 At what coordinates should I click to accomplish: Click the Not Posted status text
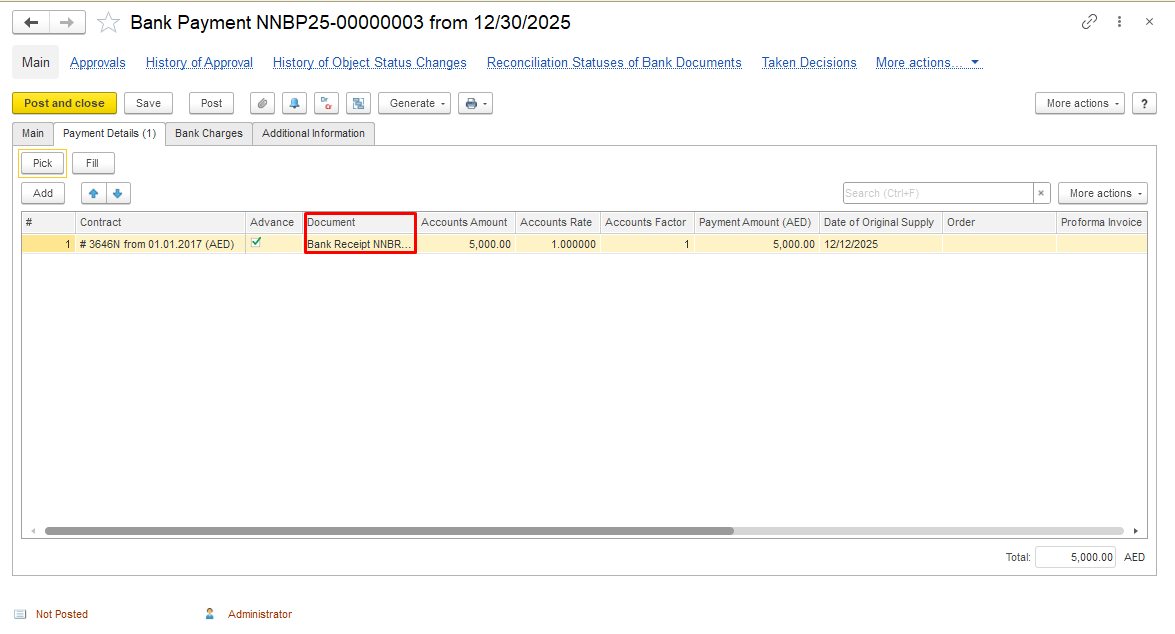61,614
